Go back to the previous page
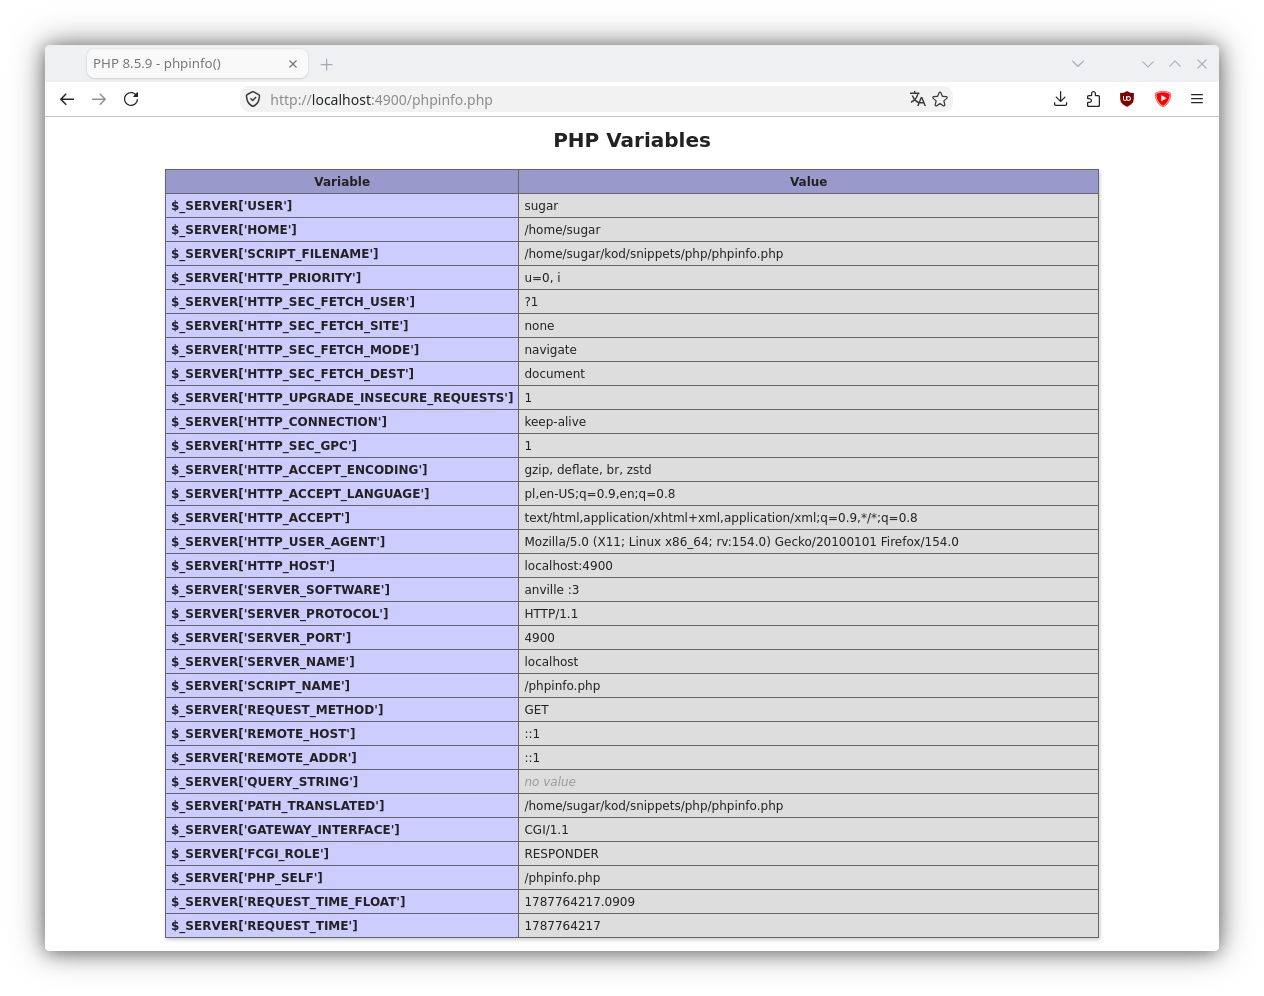The width and height of the screenshot is (1264, 996). pos(67,99)
